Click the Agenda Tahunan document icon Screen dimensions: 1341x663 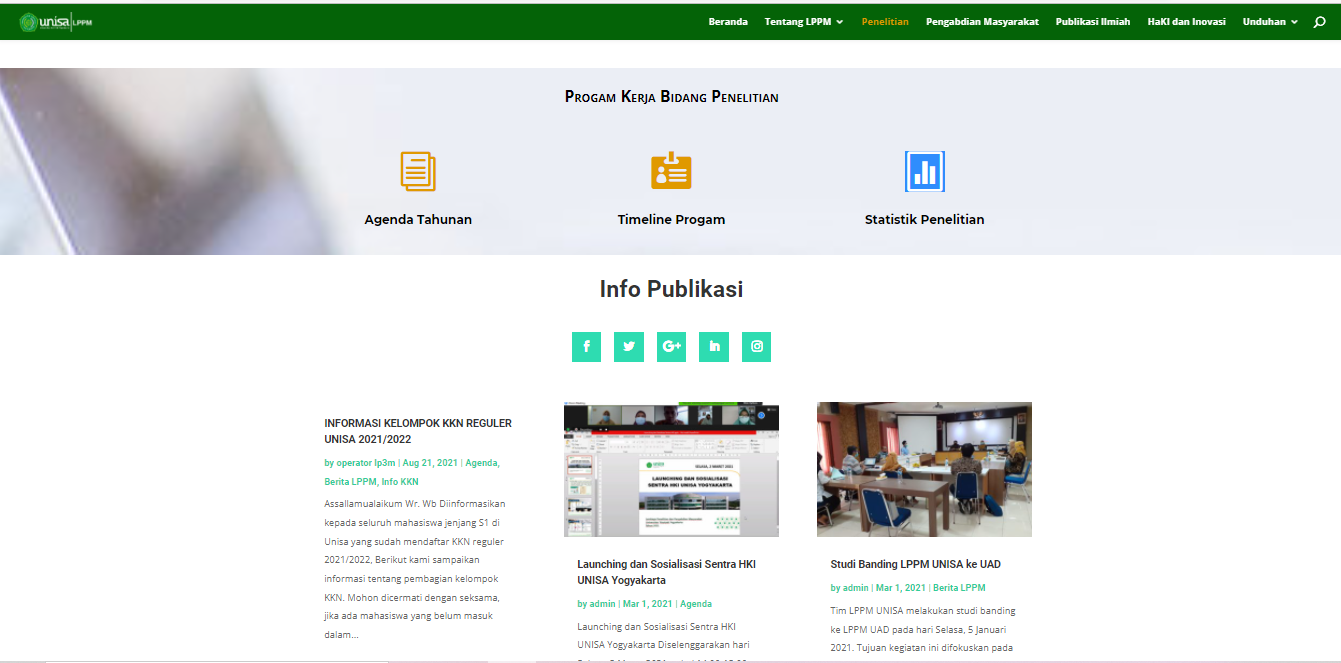(x=418, y=171)
